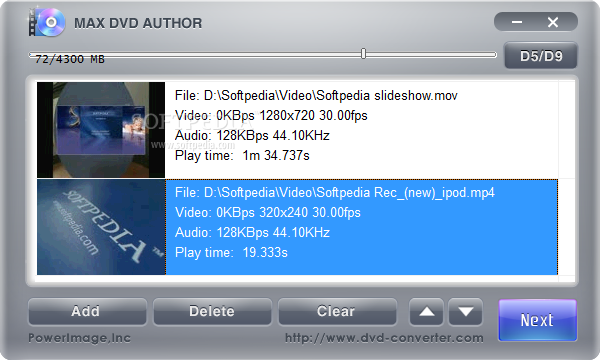Select the file path line for Softpedia slideshow.mov
Image resolution: width=600 pixels, height=360 pixels.
click(x=316, y=95)
